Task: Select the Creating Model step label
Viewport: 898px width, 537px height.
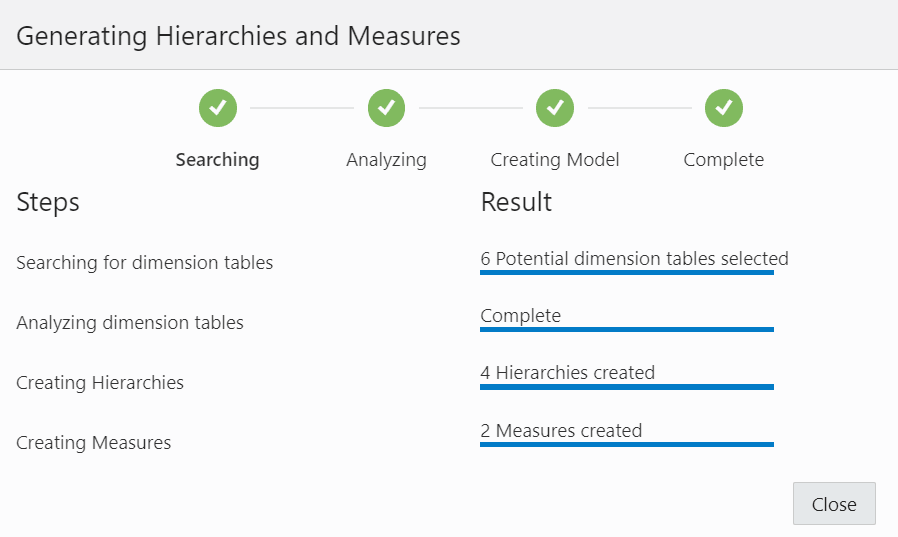Action: [555, 160]
